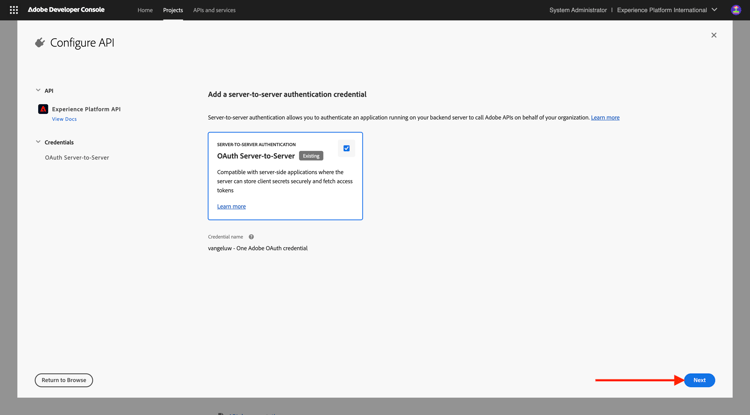Click the OAuth Server-to-Server card title

(256, 156)
